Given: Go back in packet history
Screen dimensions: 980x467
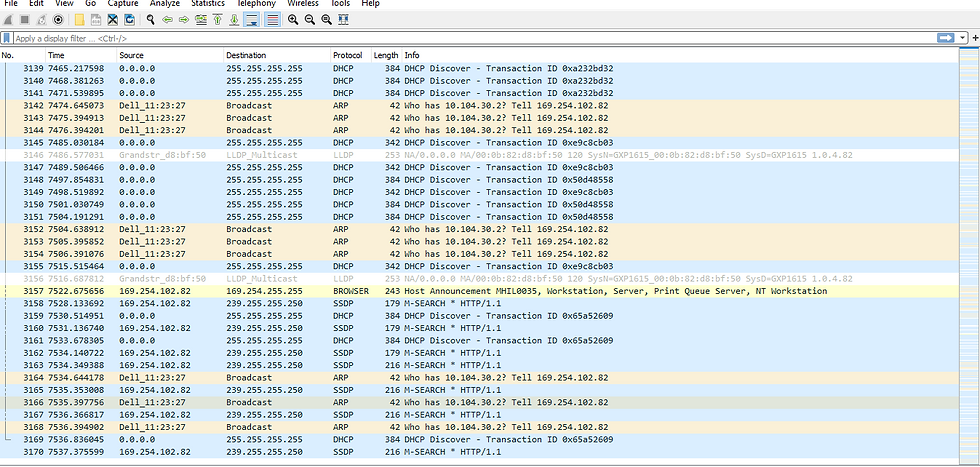Looking at the screenshot, I should (x=167, y=20).
